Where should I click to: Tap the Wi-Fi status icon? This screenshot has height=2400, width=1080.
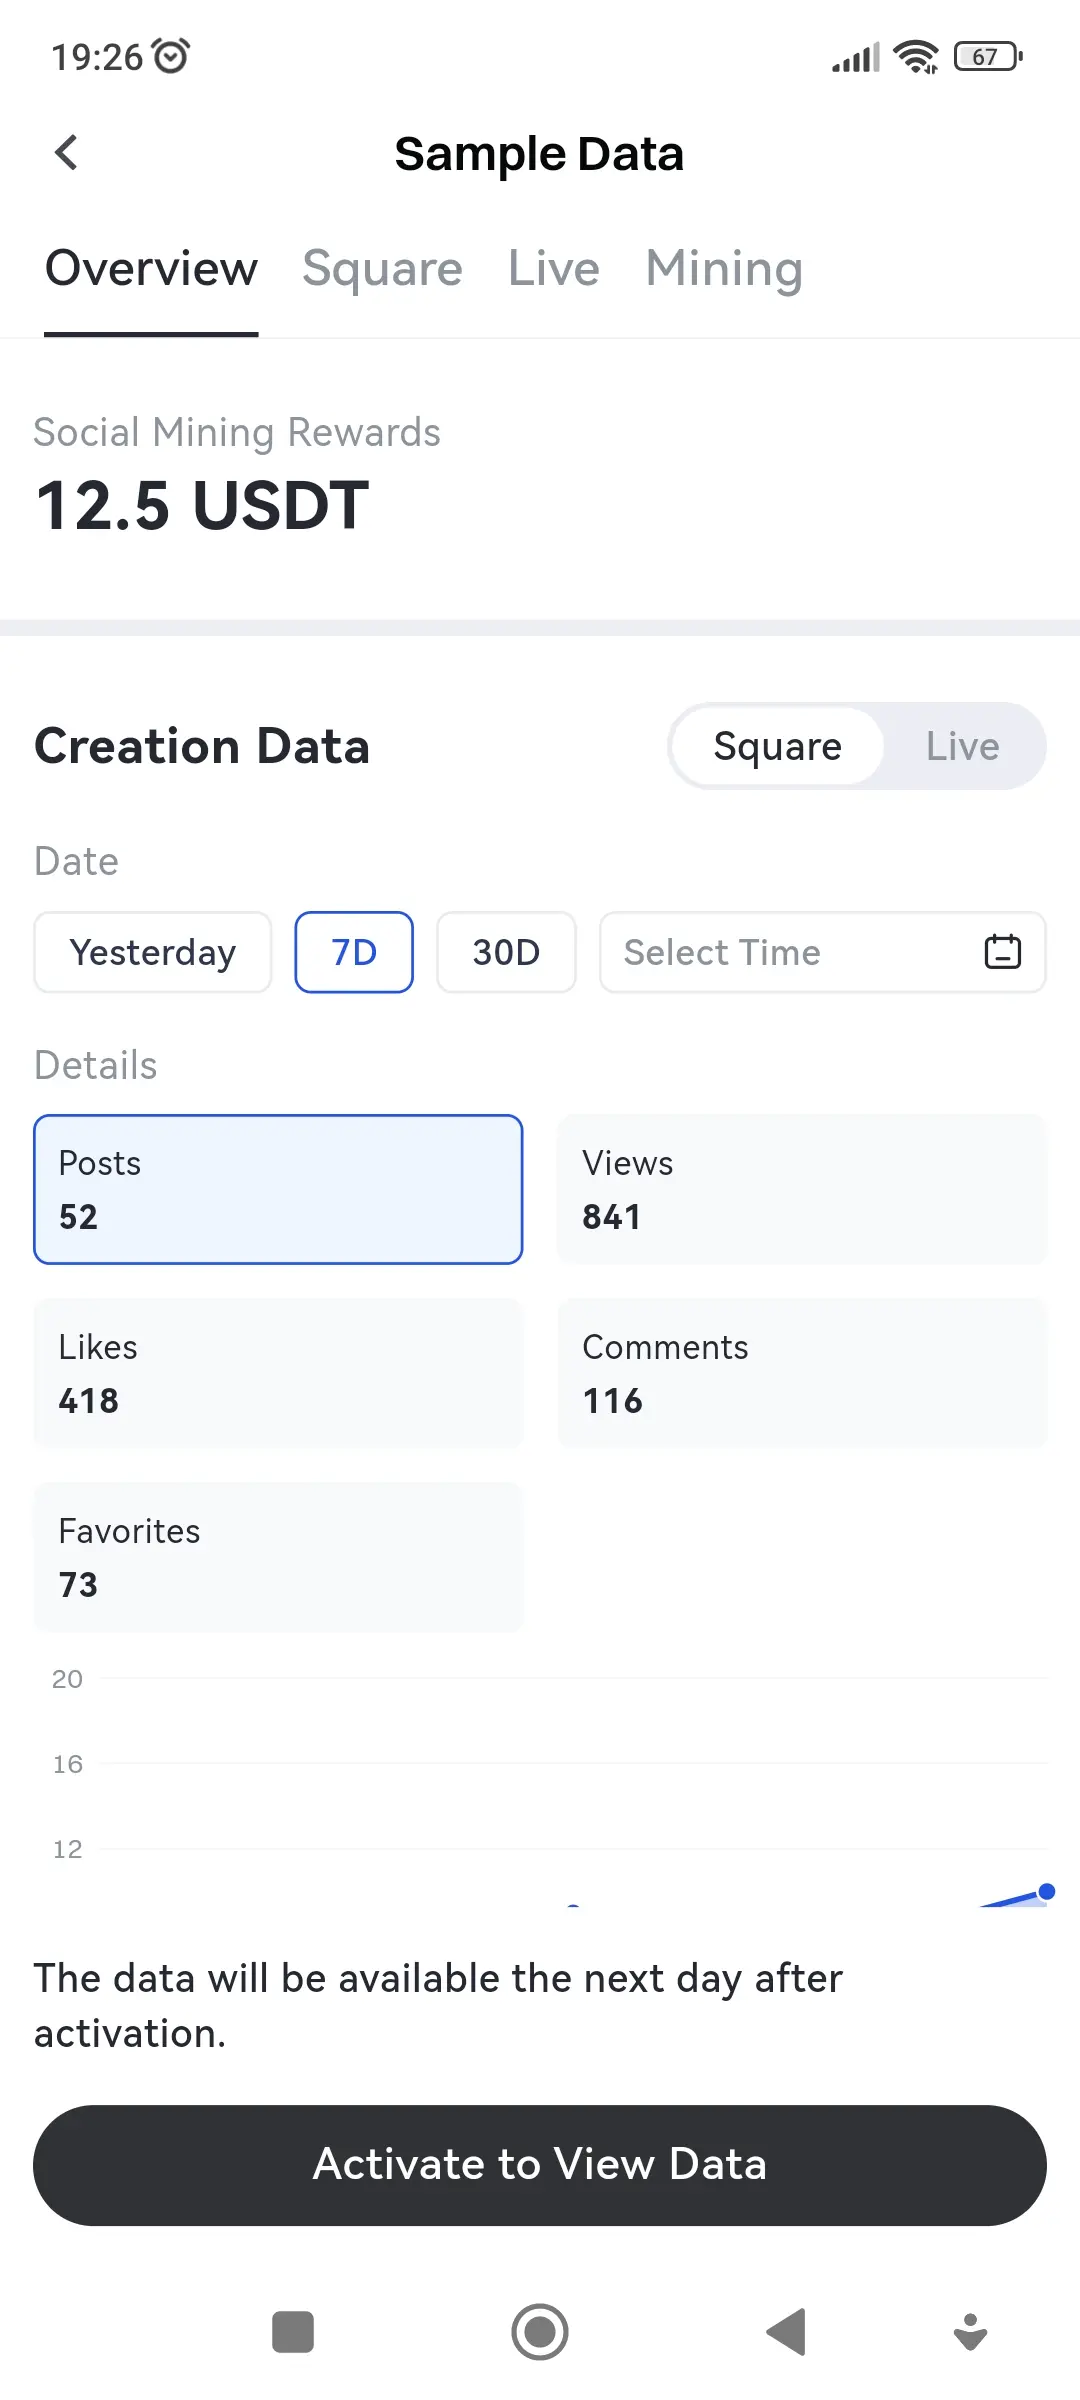tap(916, 57)
